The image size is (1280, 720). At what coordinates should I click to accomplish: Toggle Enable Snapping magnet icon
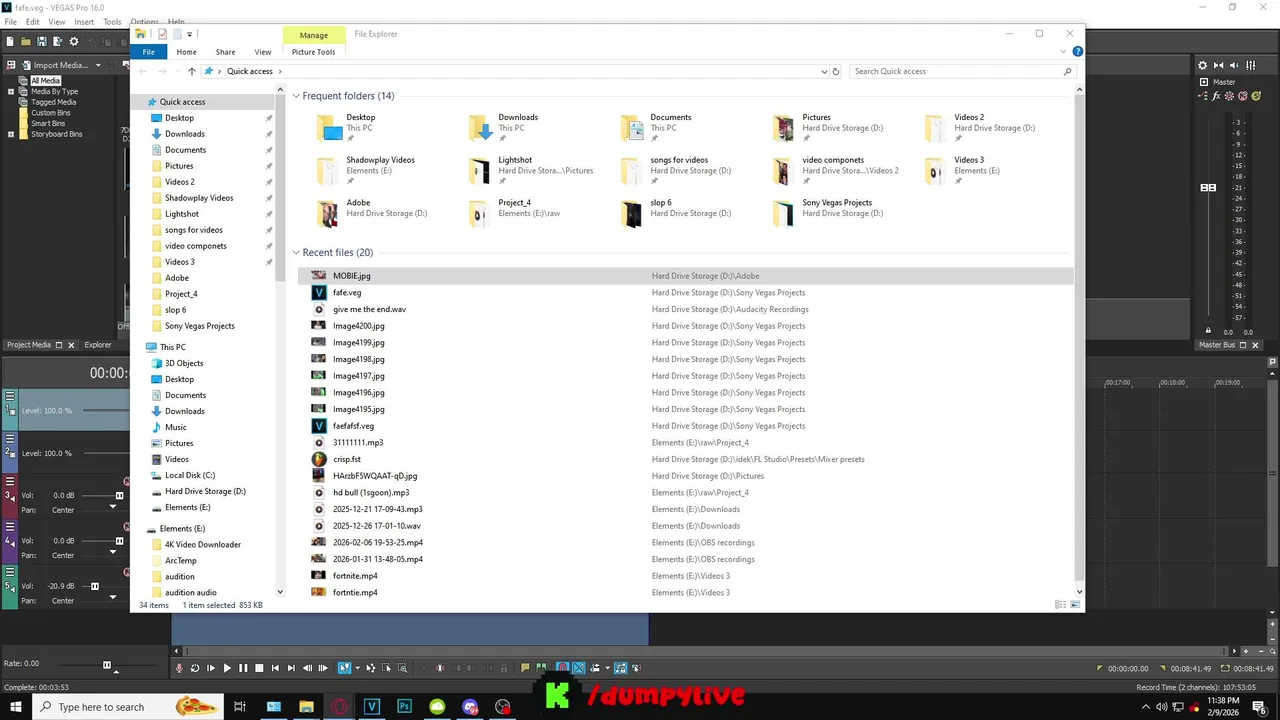tap(562, 668)
